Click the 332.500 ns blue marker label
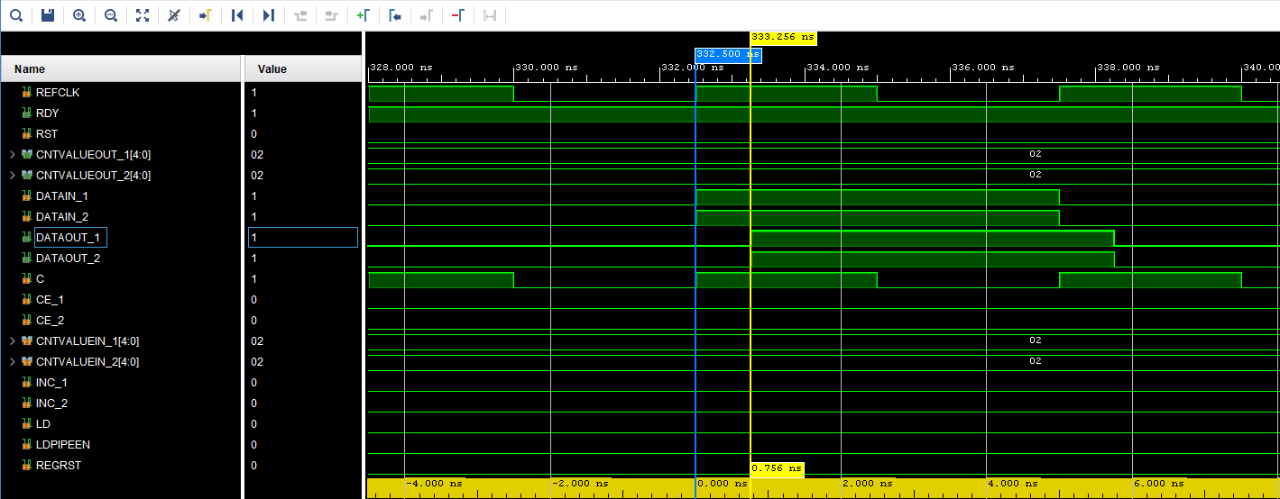The image size is (1280, 499). 728,54
